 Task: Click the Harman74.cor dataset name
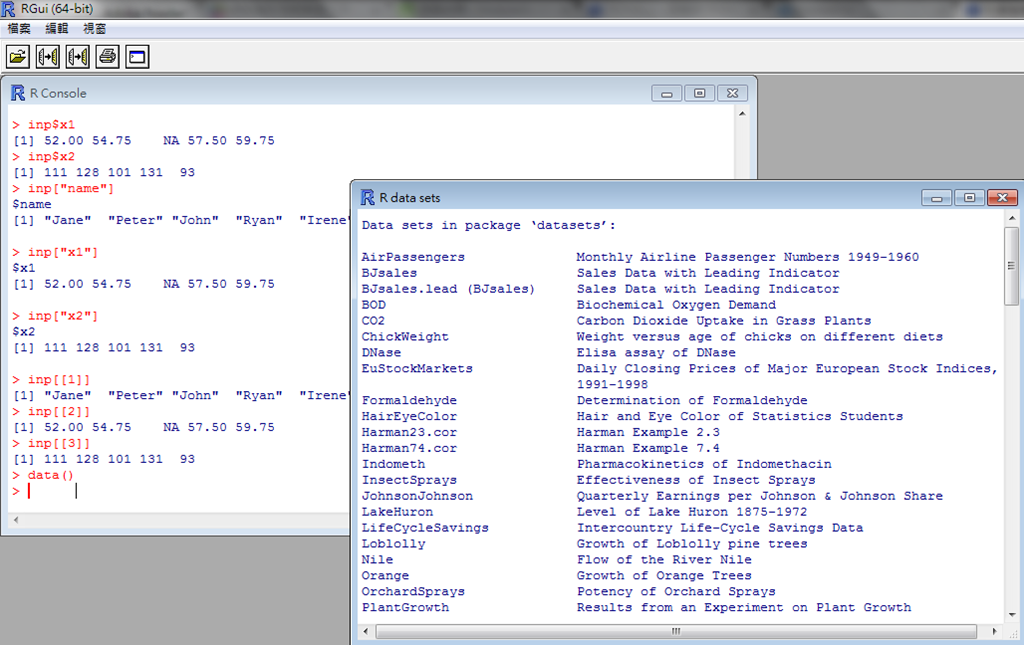[x=409, y=448]
